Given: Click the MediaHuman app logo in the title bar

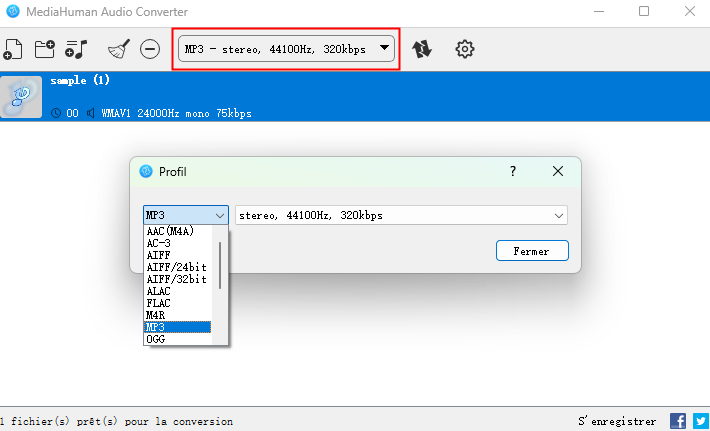Looking at the screenshot, I should click(13, 11).
